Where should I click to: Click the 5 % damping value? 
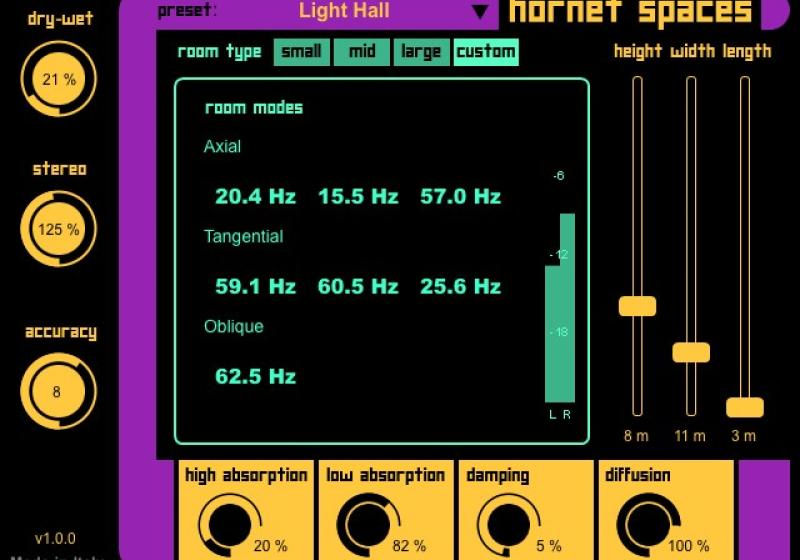click(x=549, y=546)
